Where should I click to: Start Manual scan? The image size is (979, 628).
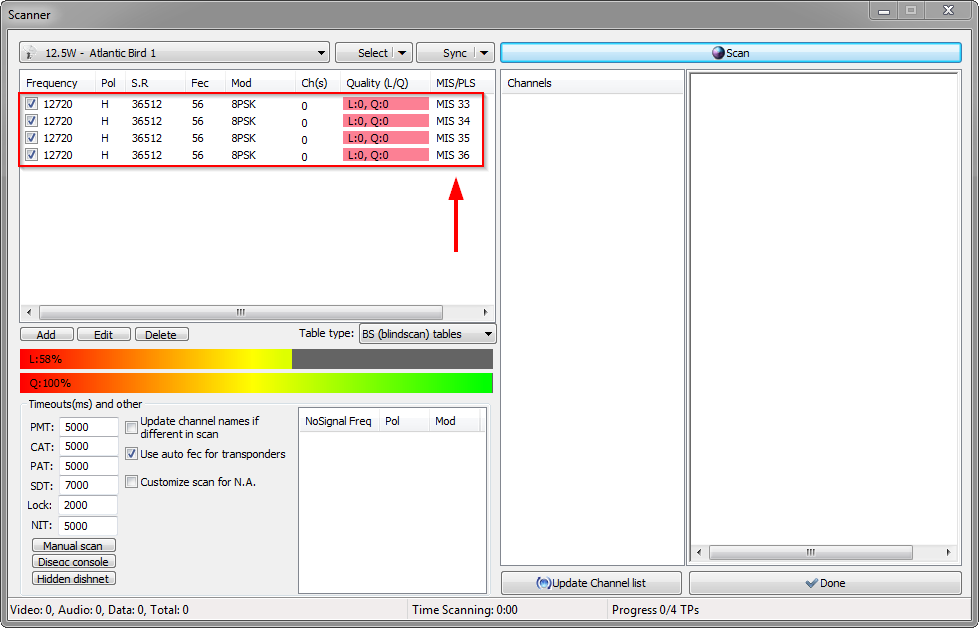coord(74,546)
